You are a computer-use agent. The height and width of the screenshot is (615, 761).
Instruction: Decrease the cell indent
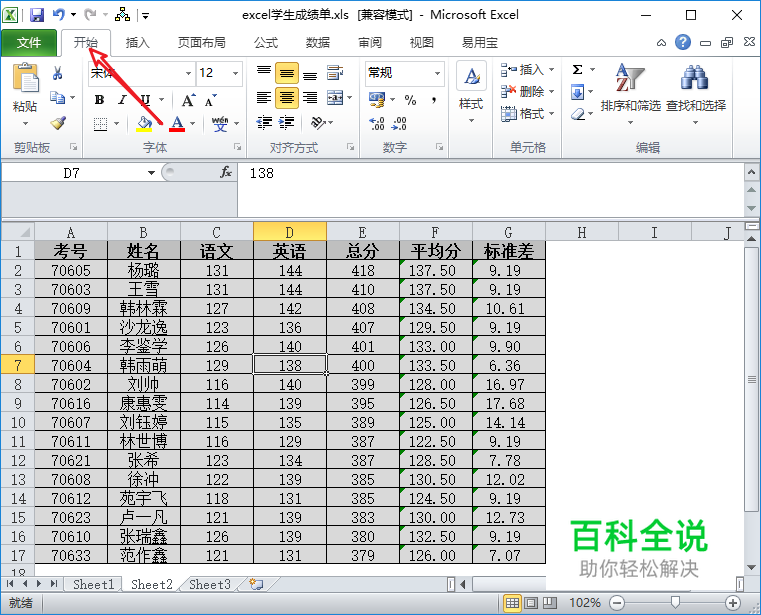coord(264,123)
